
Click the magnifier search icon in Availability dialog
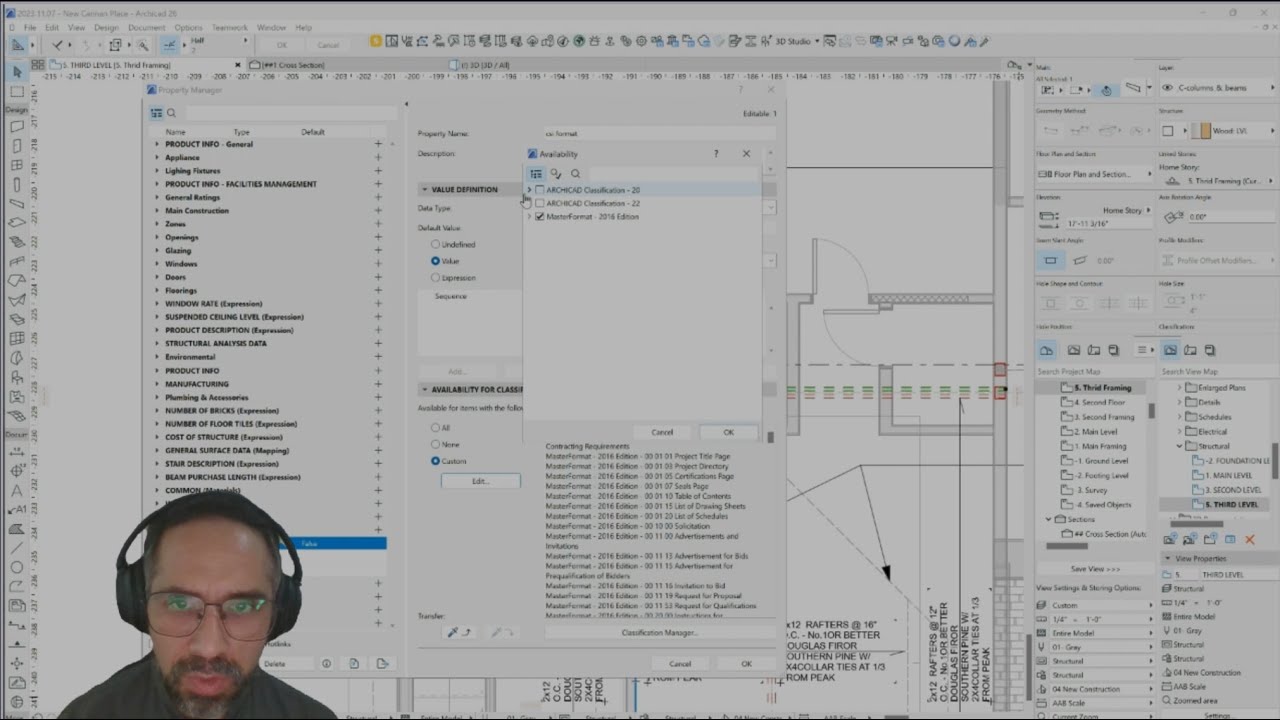(x=575, y=174)
